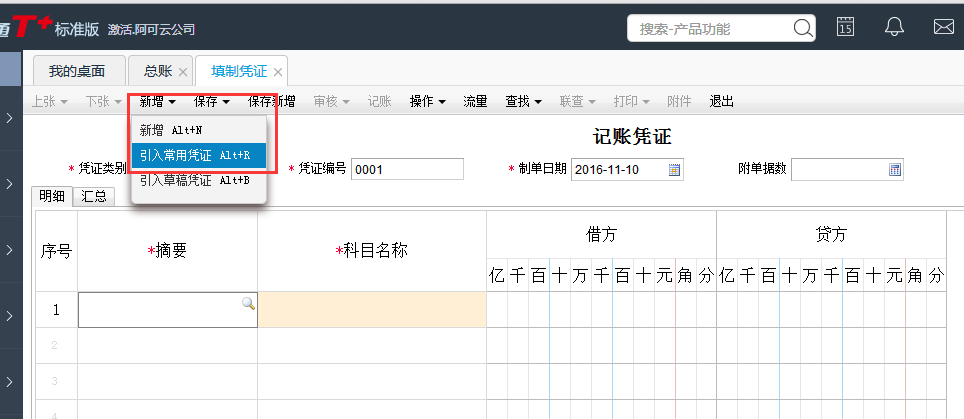Open the calendar icon in header

pos(845,27)
